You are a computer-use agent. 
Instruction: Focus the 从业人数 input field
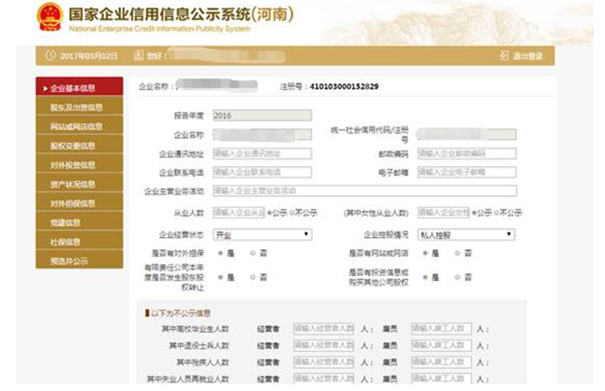238,212
